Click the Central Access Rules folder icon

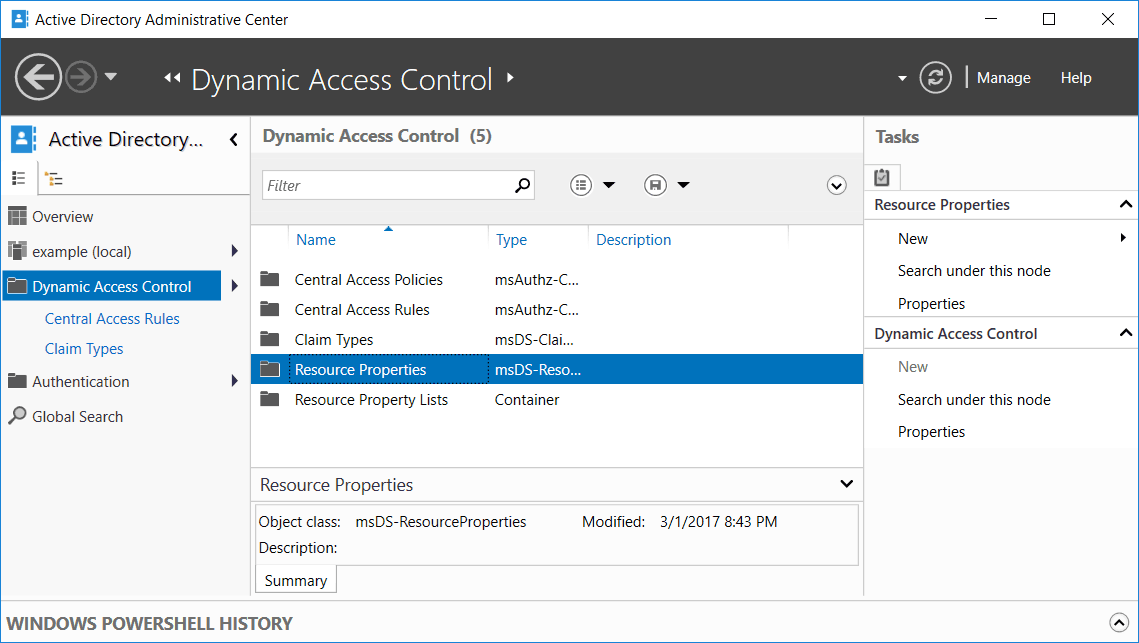point(270,309)
